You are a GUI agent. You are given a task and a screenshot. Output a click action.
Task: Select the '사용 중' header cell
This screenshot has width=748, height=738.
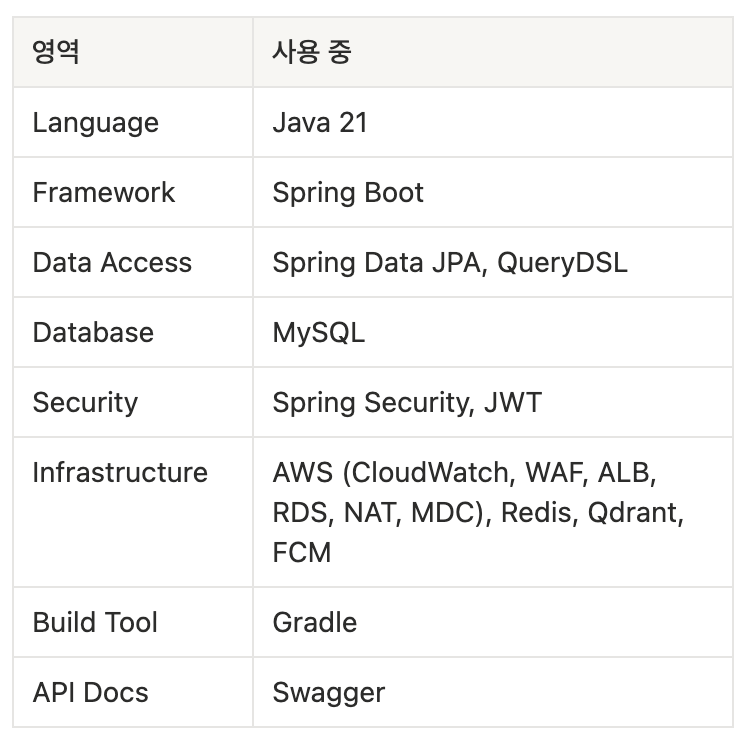(493, 52)
